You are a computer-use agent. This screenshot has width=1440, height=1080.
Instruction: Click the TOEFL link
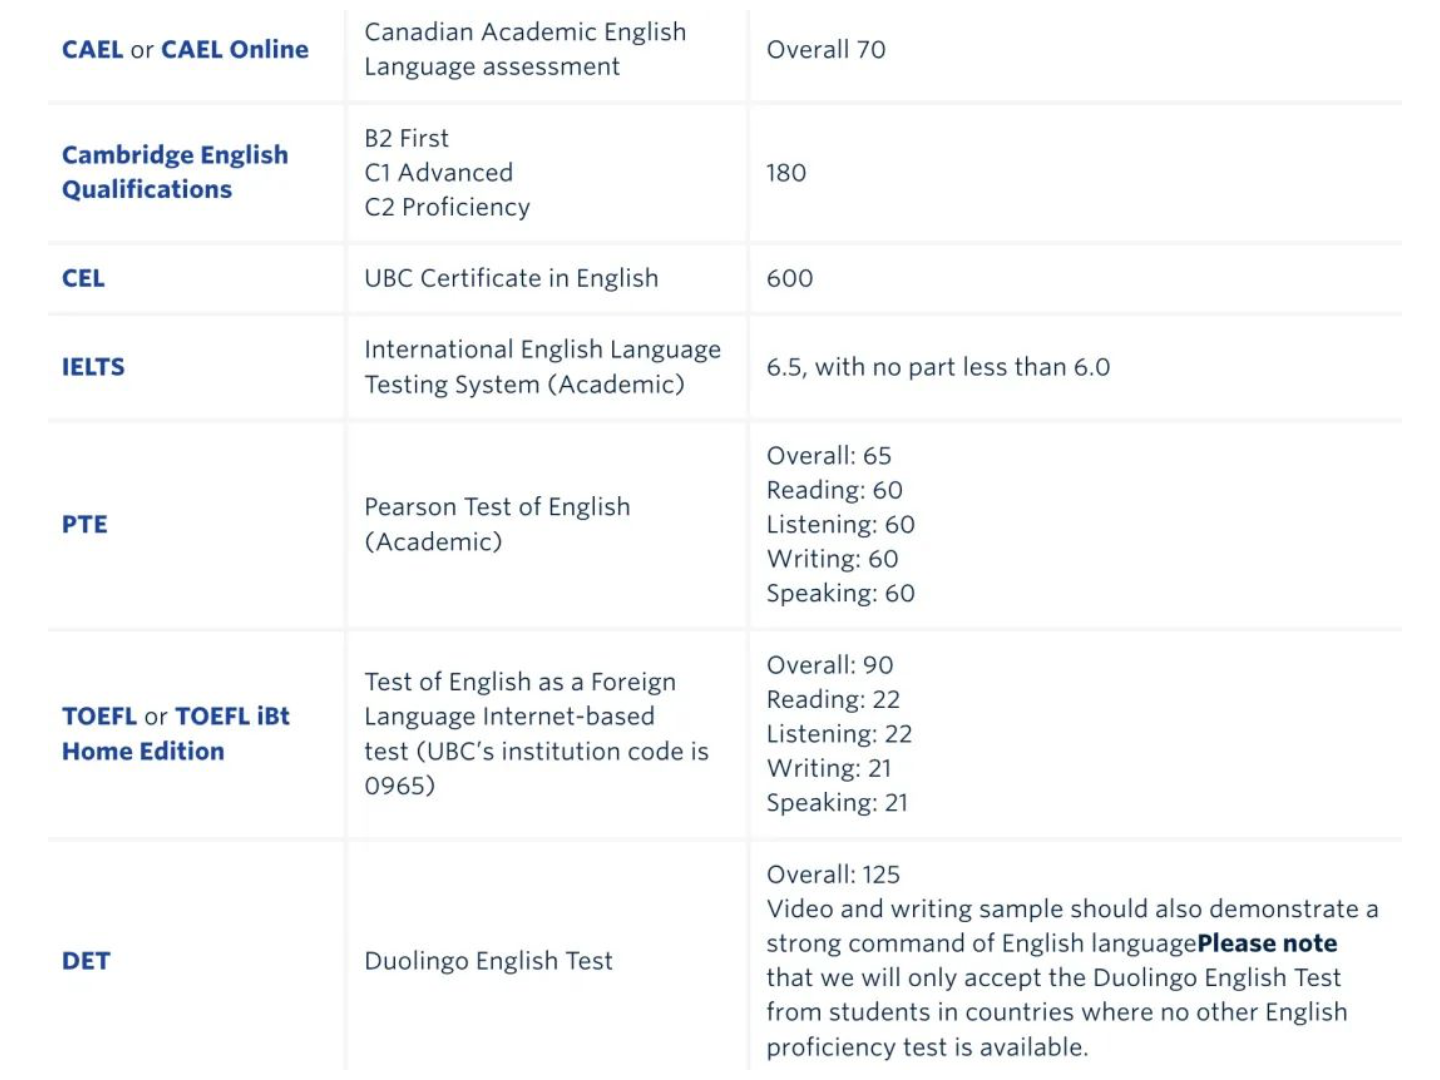pyautogui.click(x=99, y=716)
